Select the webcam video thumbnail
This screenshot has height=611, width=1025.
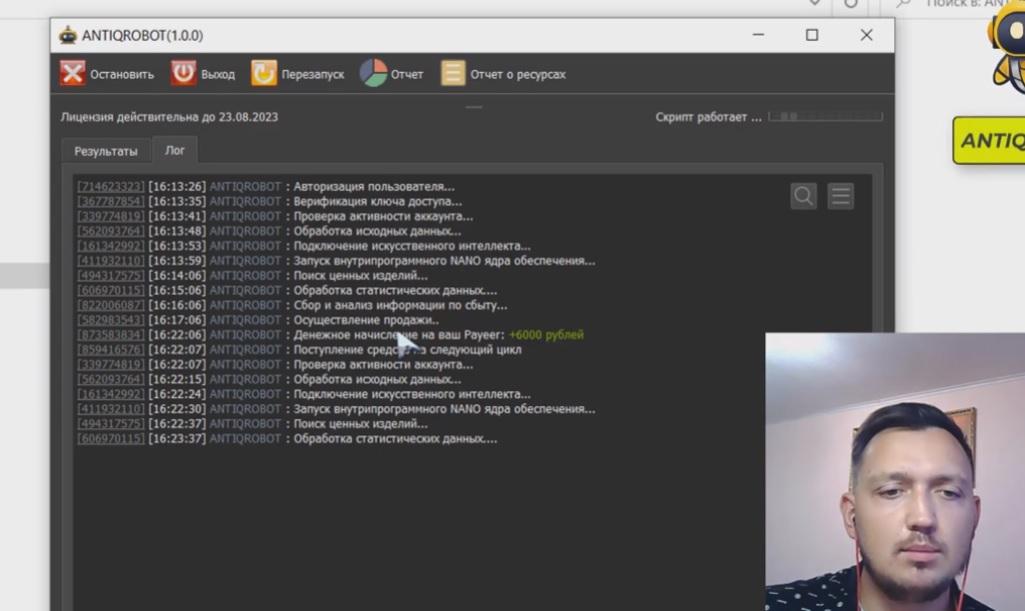point(895,472)
